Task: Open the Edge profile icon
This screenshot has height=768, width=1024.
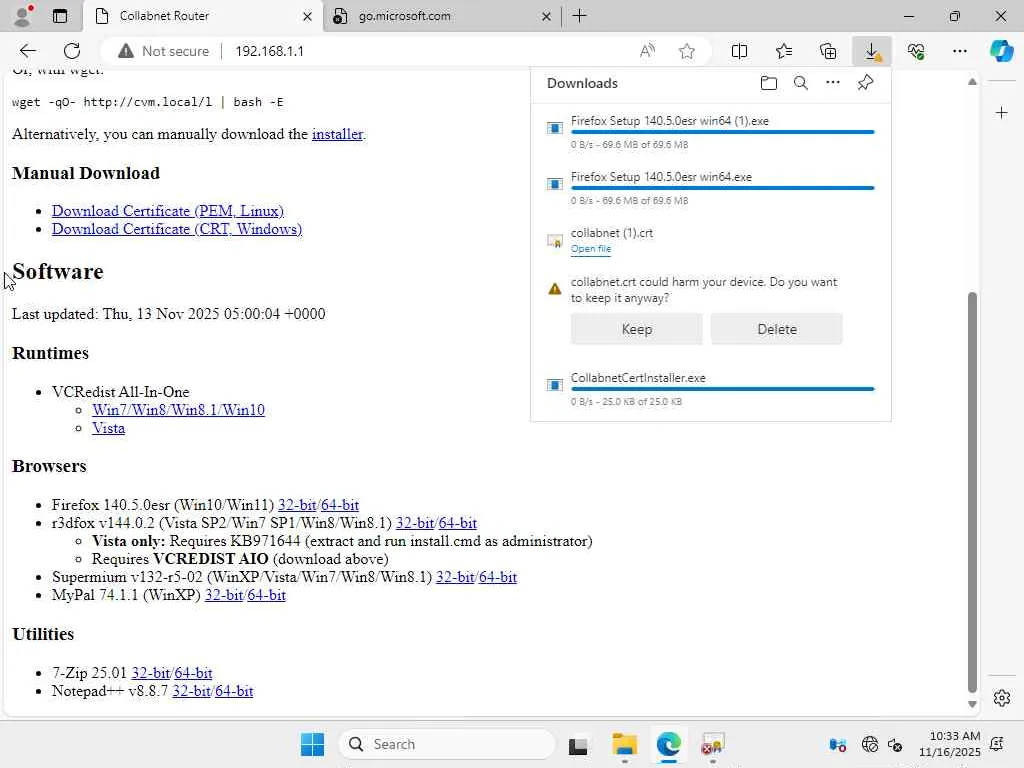Action: click(23, 16)
